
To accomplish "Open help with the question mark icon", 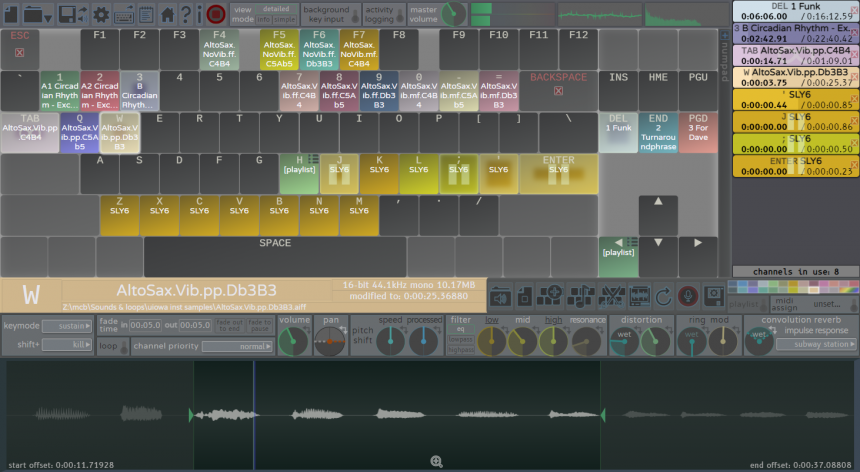I will click(186, 14).
